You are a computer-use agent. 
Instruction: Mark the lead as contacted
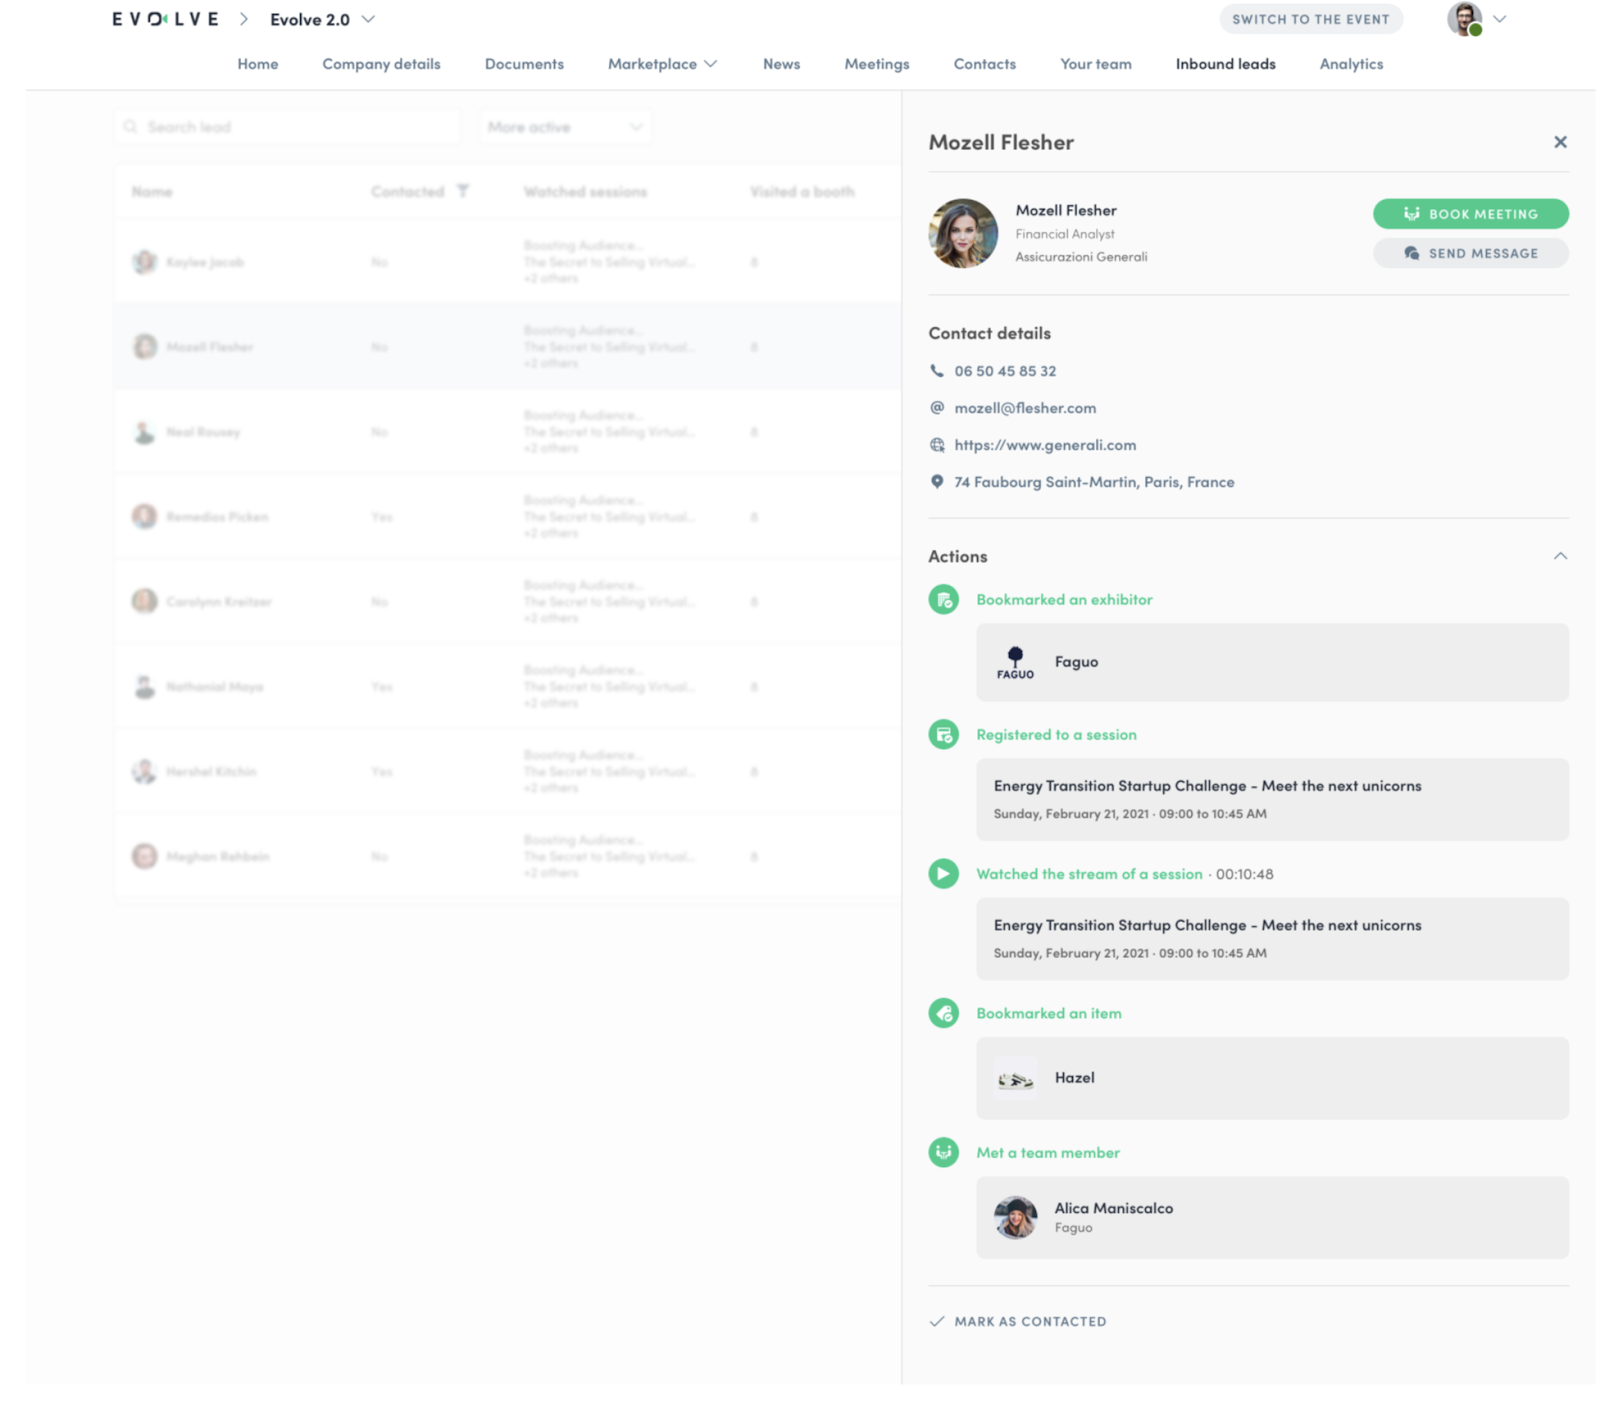click(x=1018, y=1322)
